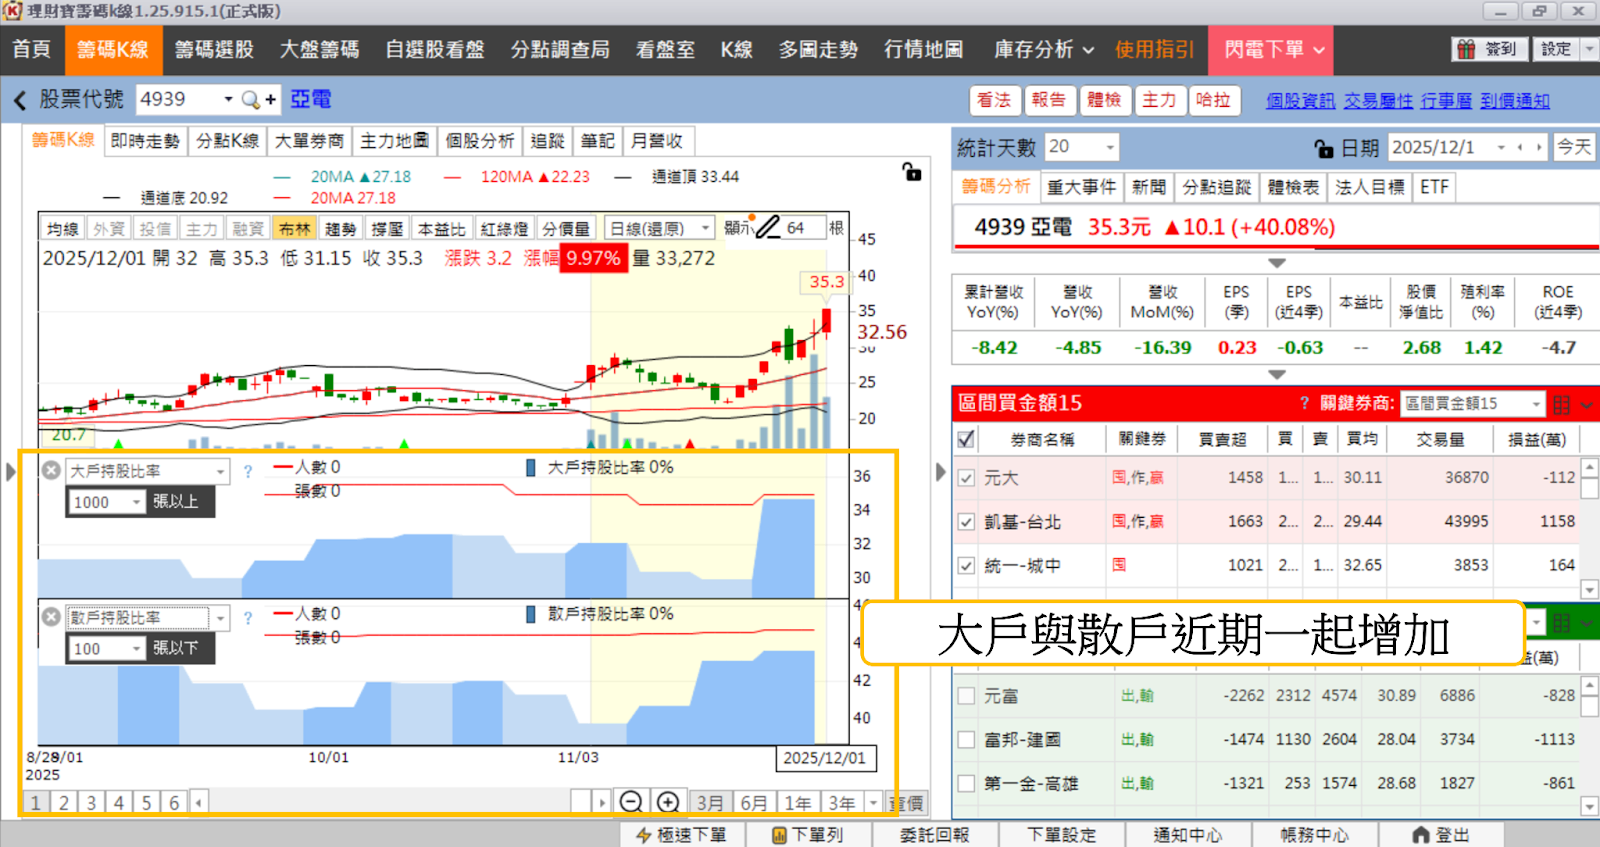Close the 散戶持股比率 indicator panel
This screenshot has width=1600, height=847.
[51, 617]
